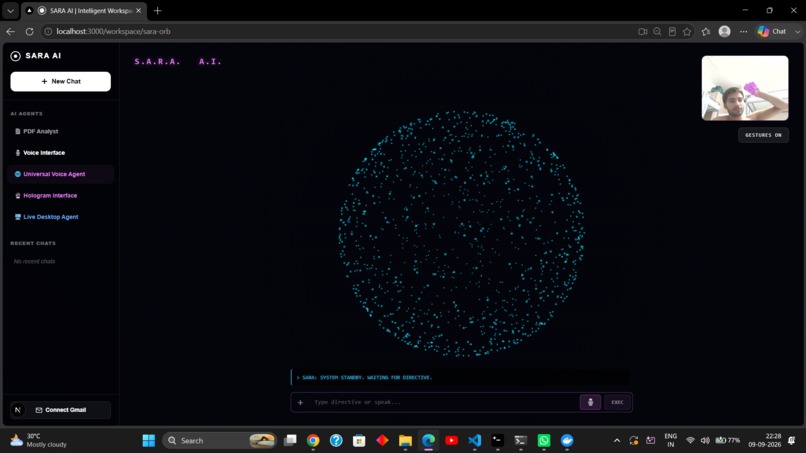Open File Explorer from taskbar
Screen dimensions: 806x453
point(406,441)
